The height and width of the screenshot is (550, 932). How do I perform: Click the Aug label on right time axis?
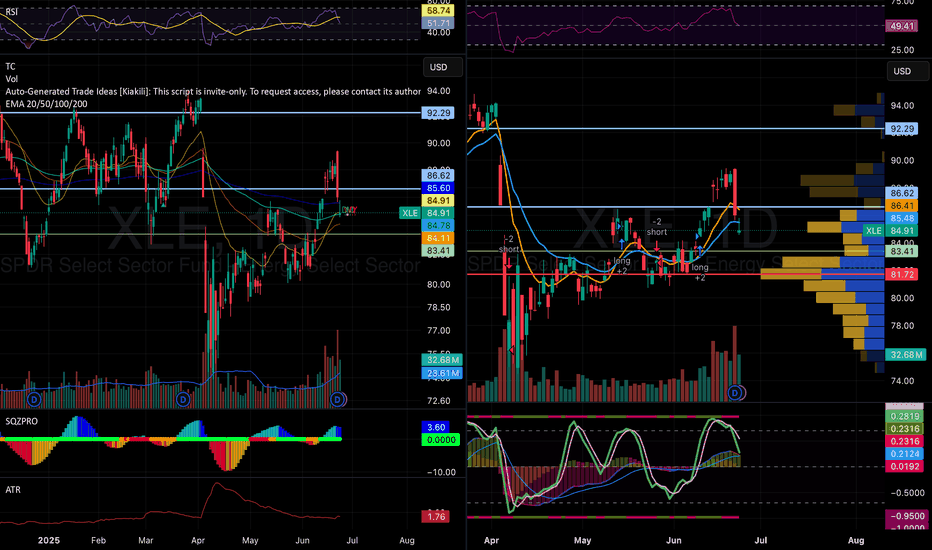click(855, 540)
